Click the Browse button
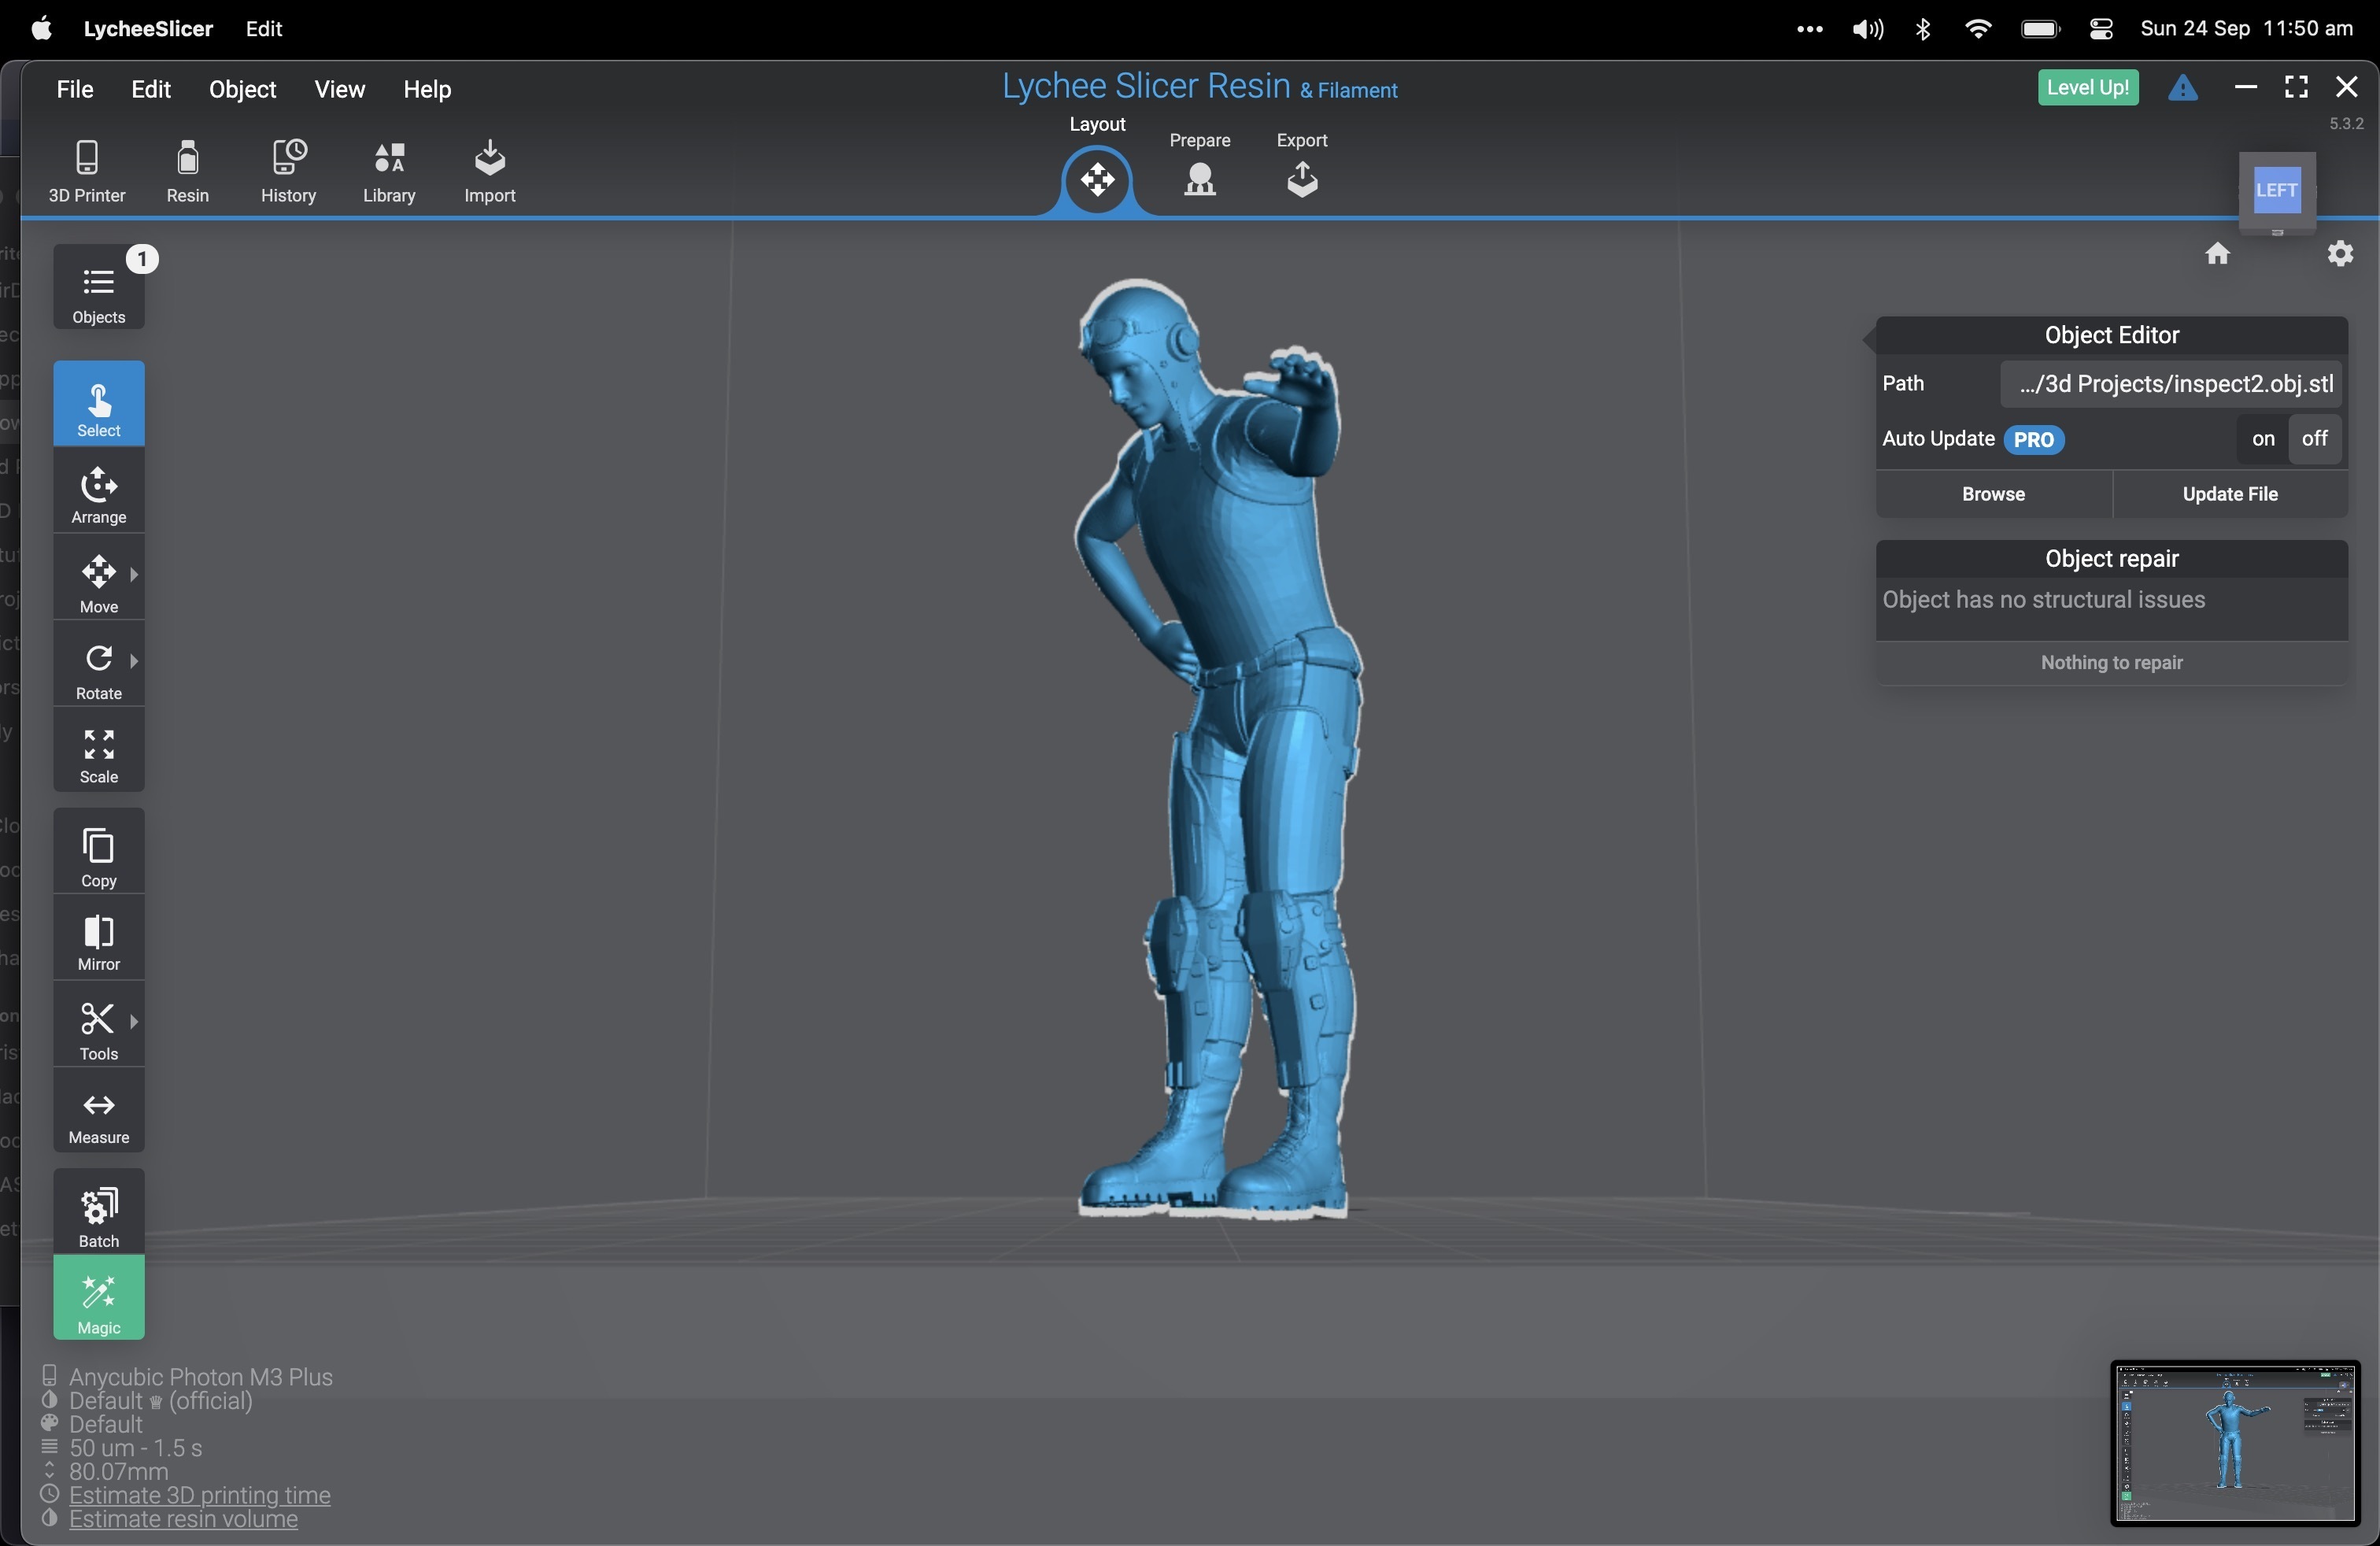The image size is (2380, 1546). point(1993,494)
